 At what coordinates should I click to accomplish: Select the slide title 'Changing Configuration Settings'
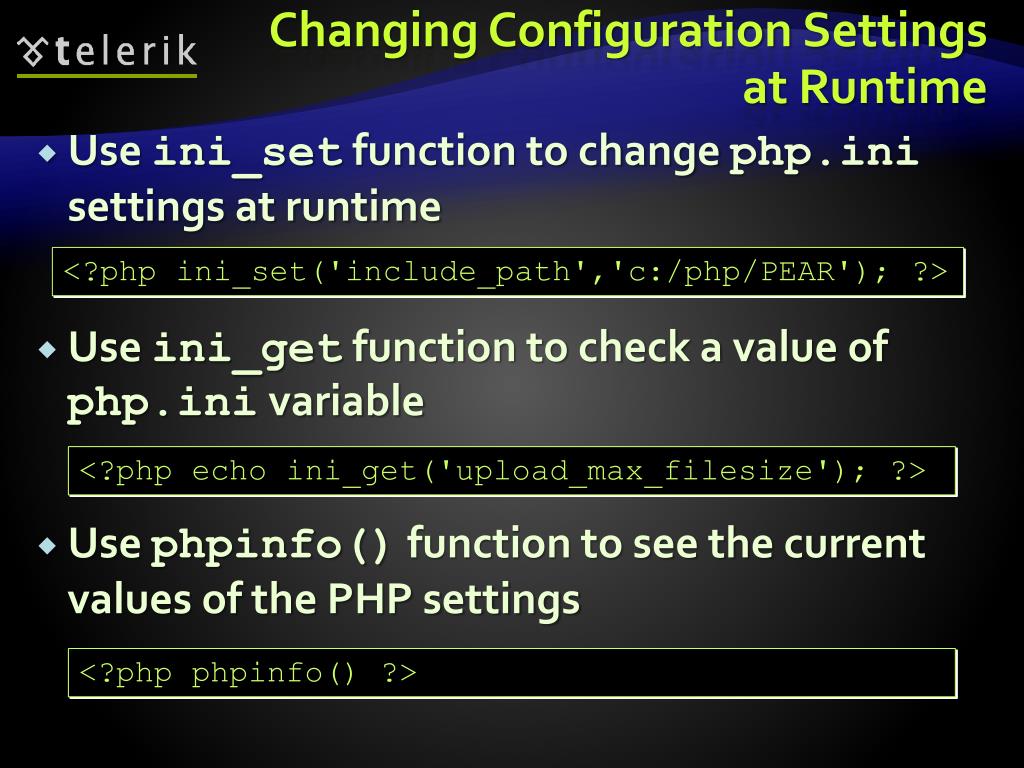pos(628,32)
